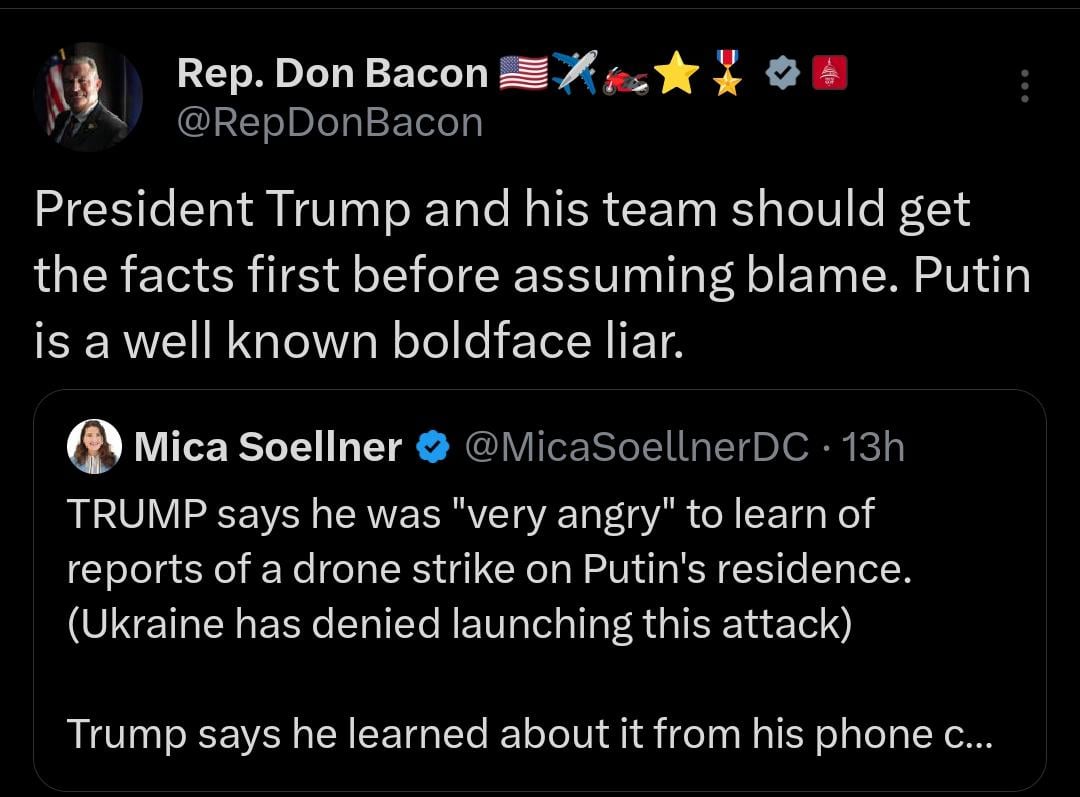Click the Mica Soellner author name

[267, 448]
